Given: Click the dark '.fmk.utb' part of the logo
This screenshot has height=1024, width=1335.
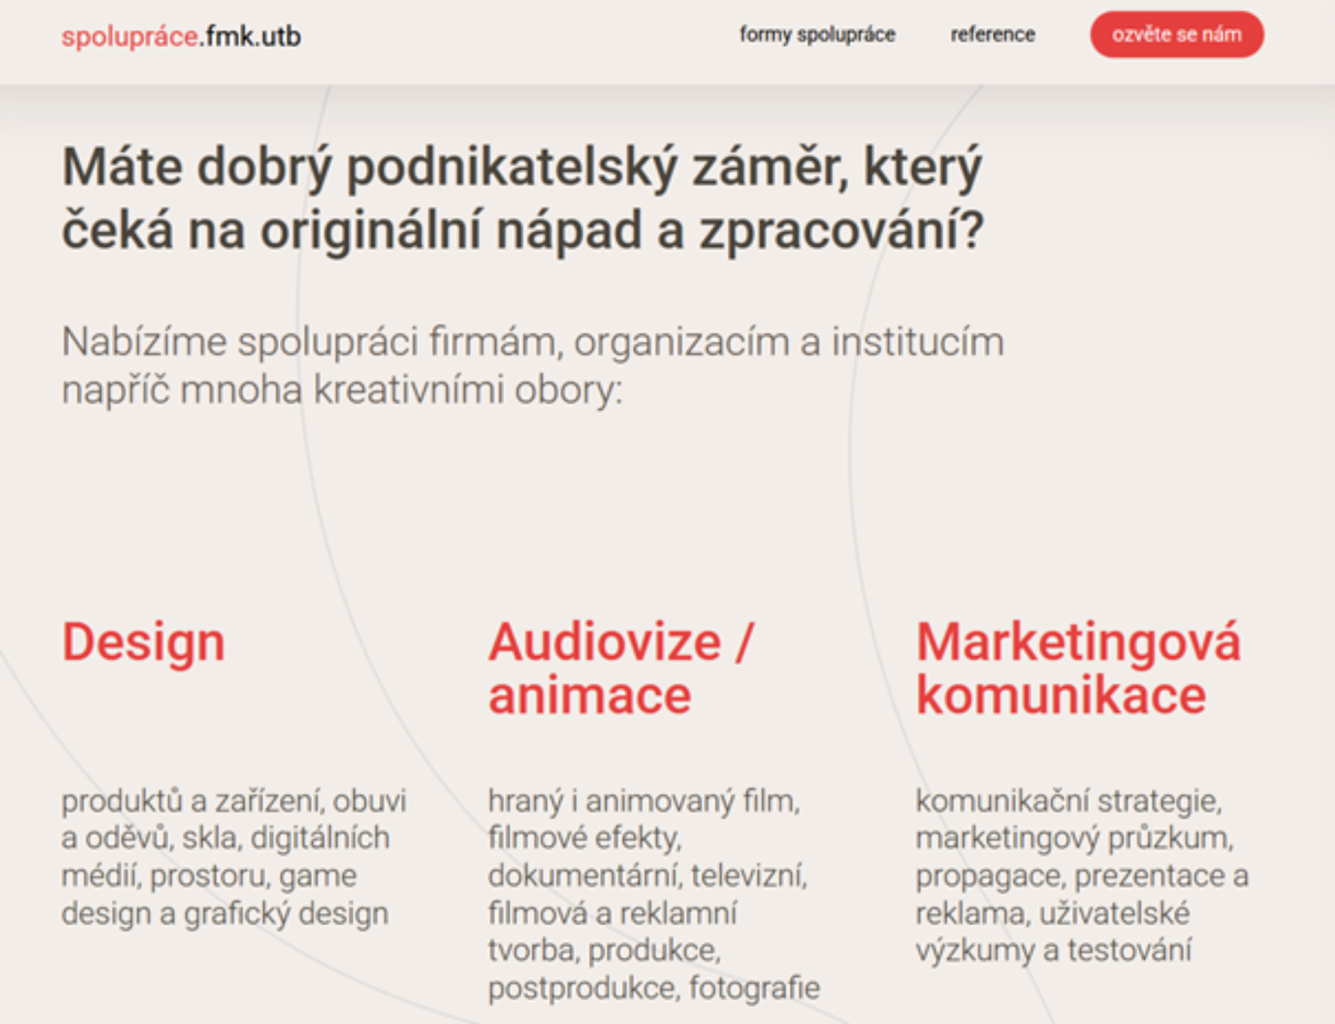Looking at the screenshot, I should (250, 37).
